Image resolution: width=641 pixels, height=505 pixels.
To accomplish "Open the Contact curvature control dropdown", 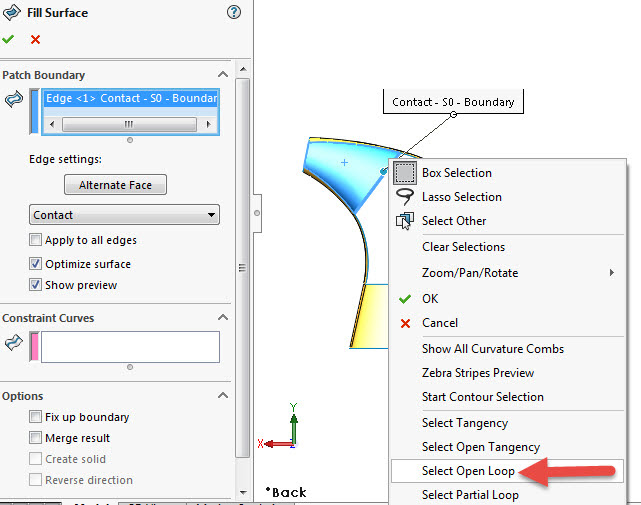I will click(124, 215).
